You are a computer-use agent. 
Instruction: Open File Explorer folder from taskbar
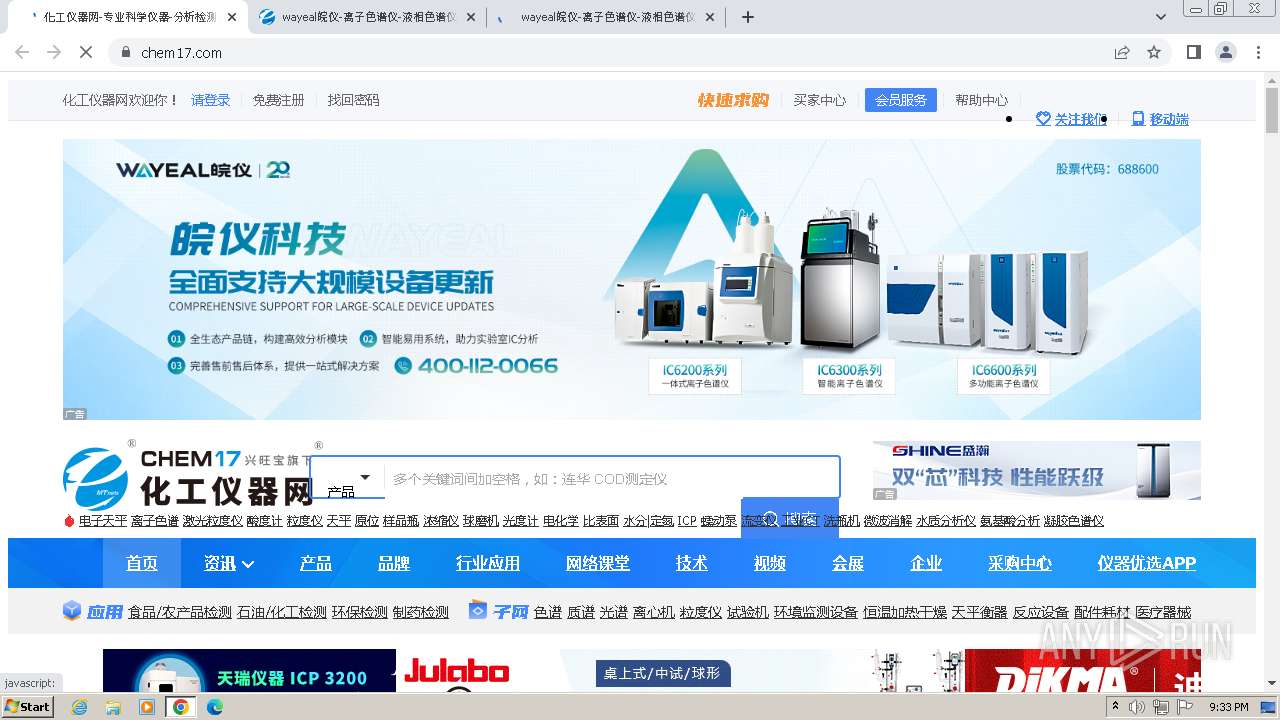pyautogui.click(x=113, y=707)
